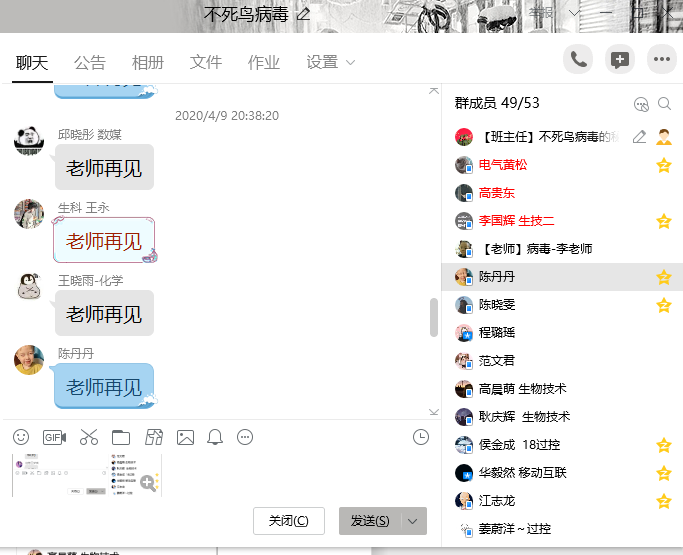Click the bell notification icon

(215, 437)
